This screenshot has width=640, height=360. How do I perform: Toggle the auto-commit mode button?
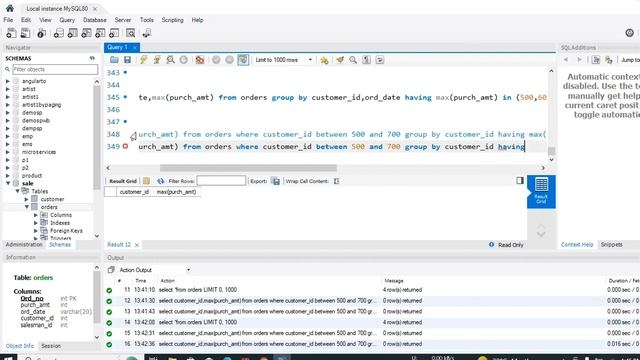[x=243, y=60]
